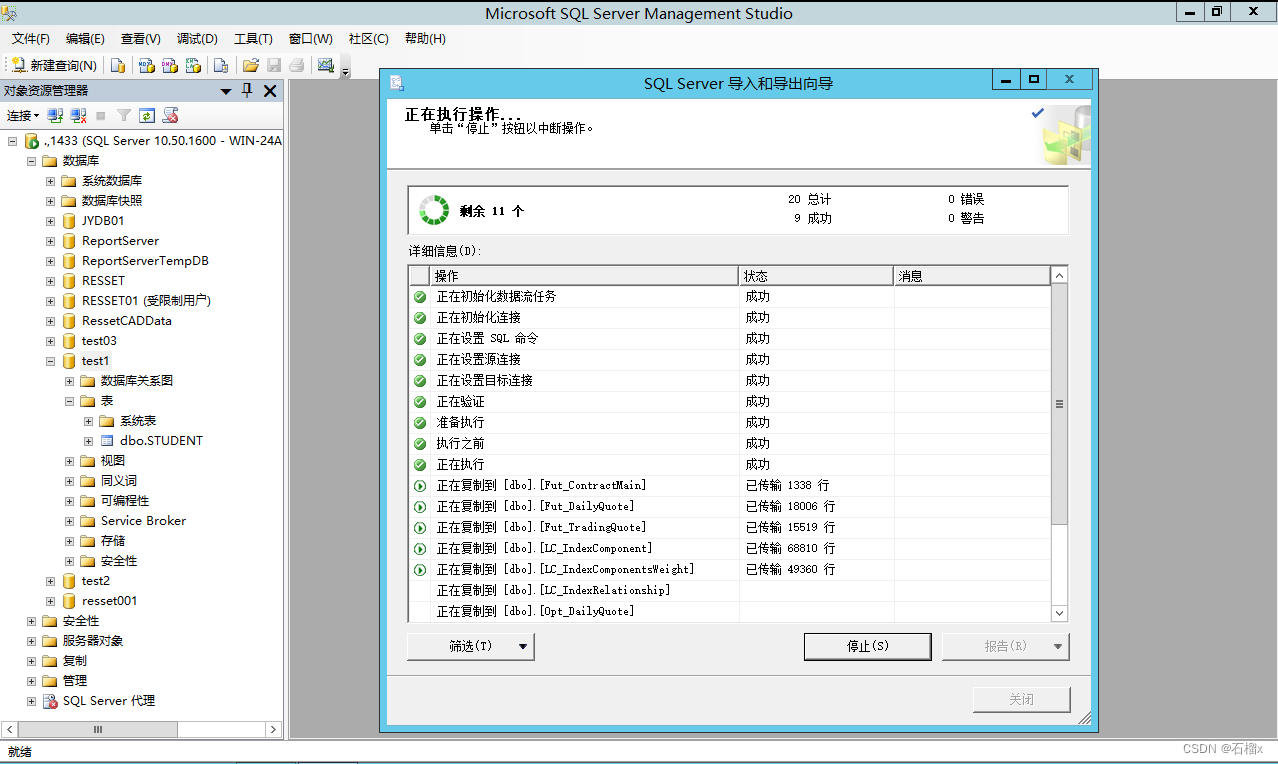
Task: Open the 编辑(E) menu
Action: click(85, 39)
